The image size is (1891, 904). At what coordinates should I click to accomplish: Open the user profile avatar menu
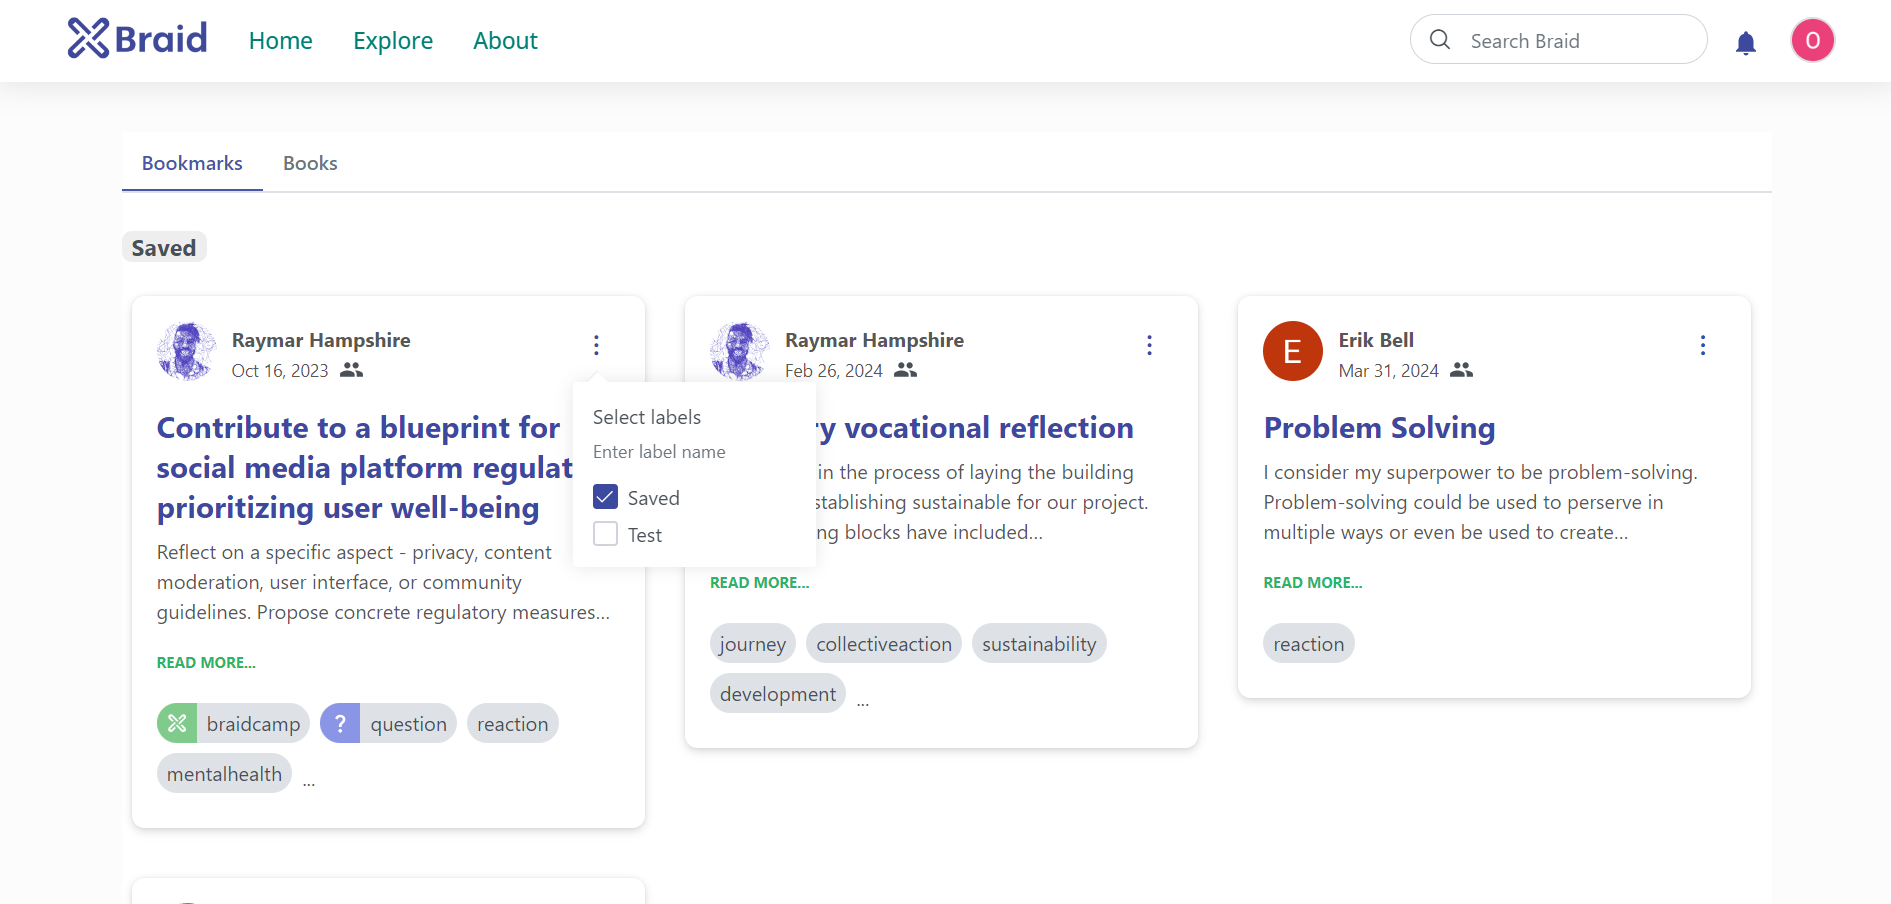click(x=1812, y=41)
